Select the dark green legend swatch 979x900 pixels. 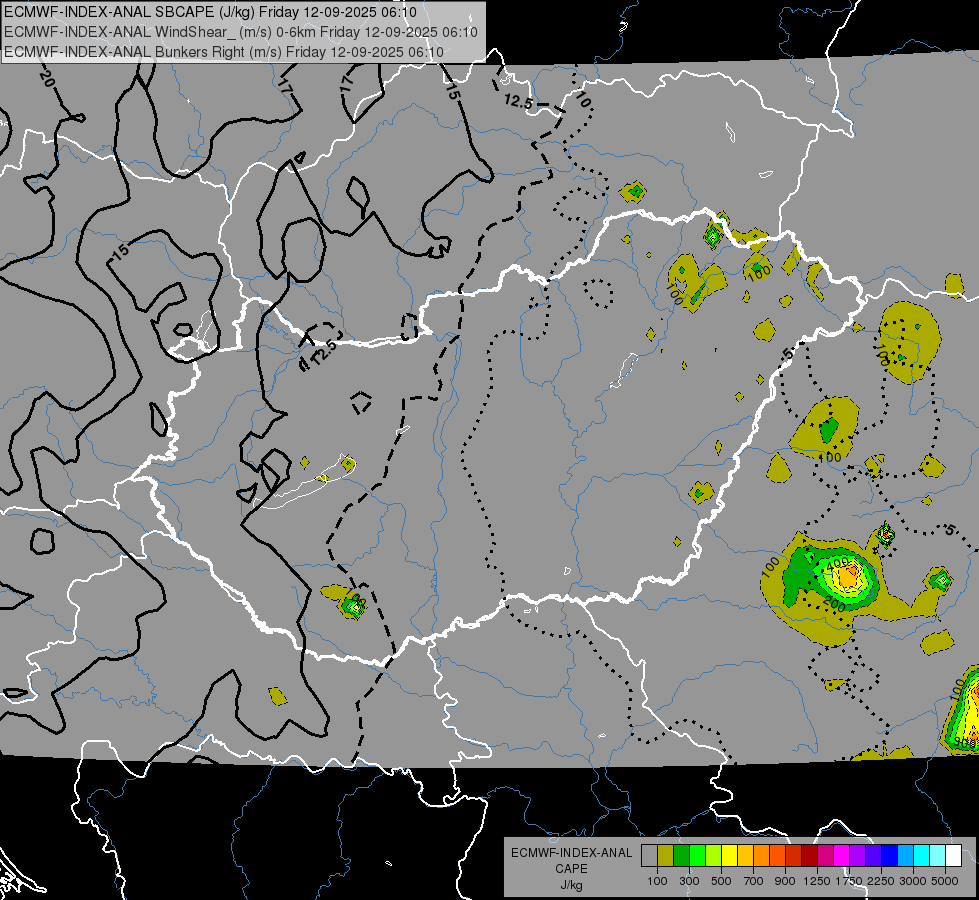(682, 856)
